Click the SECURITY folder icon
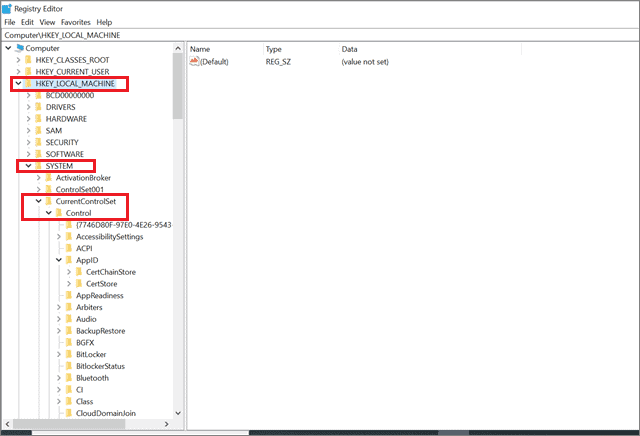Viewport: 640px width, 436px height. click(38, 142)
